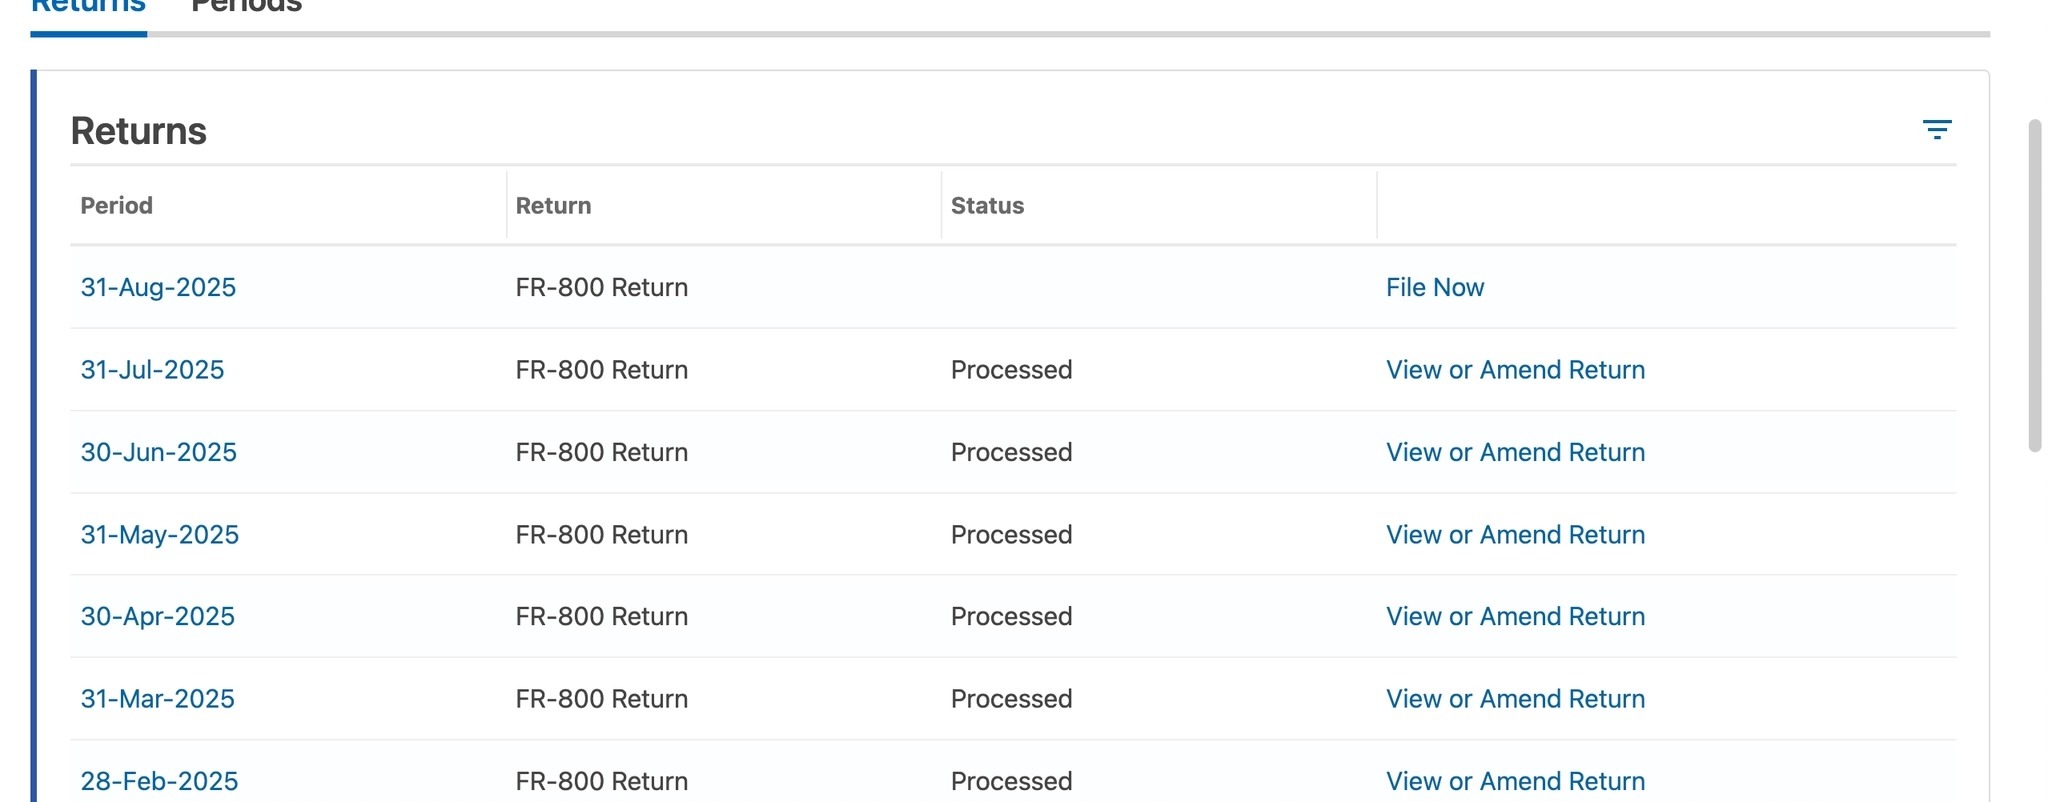This screenshot has height=802, width=2048.
Task: Click File Now for 31-Aug-2025 return
Action: click(x=1435, y=287)
